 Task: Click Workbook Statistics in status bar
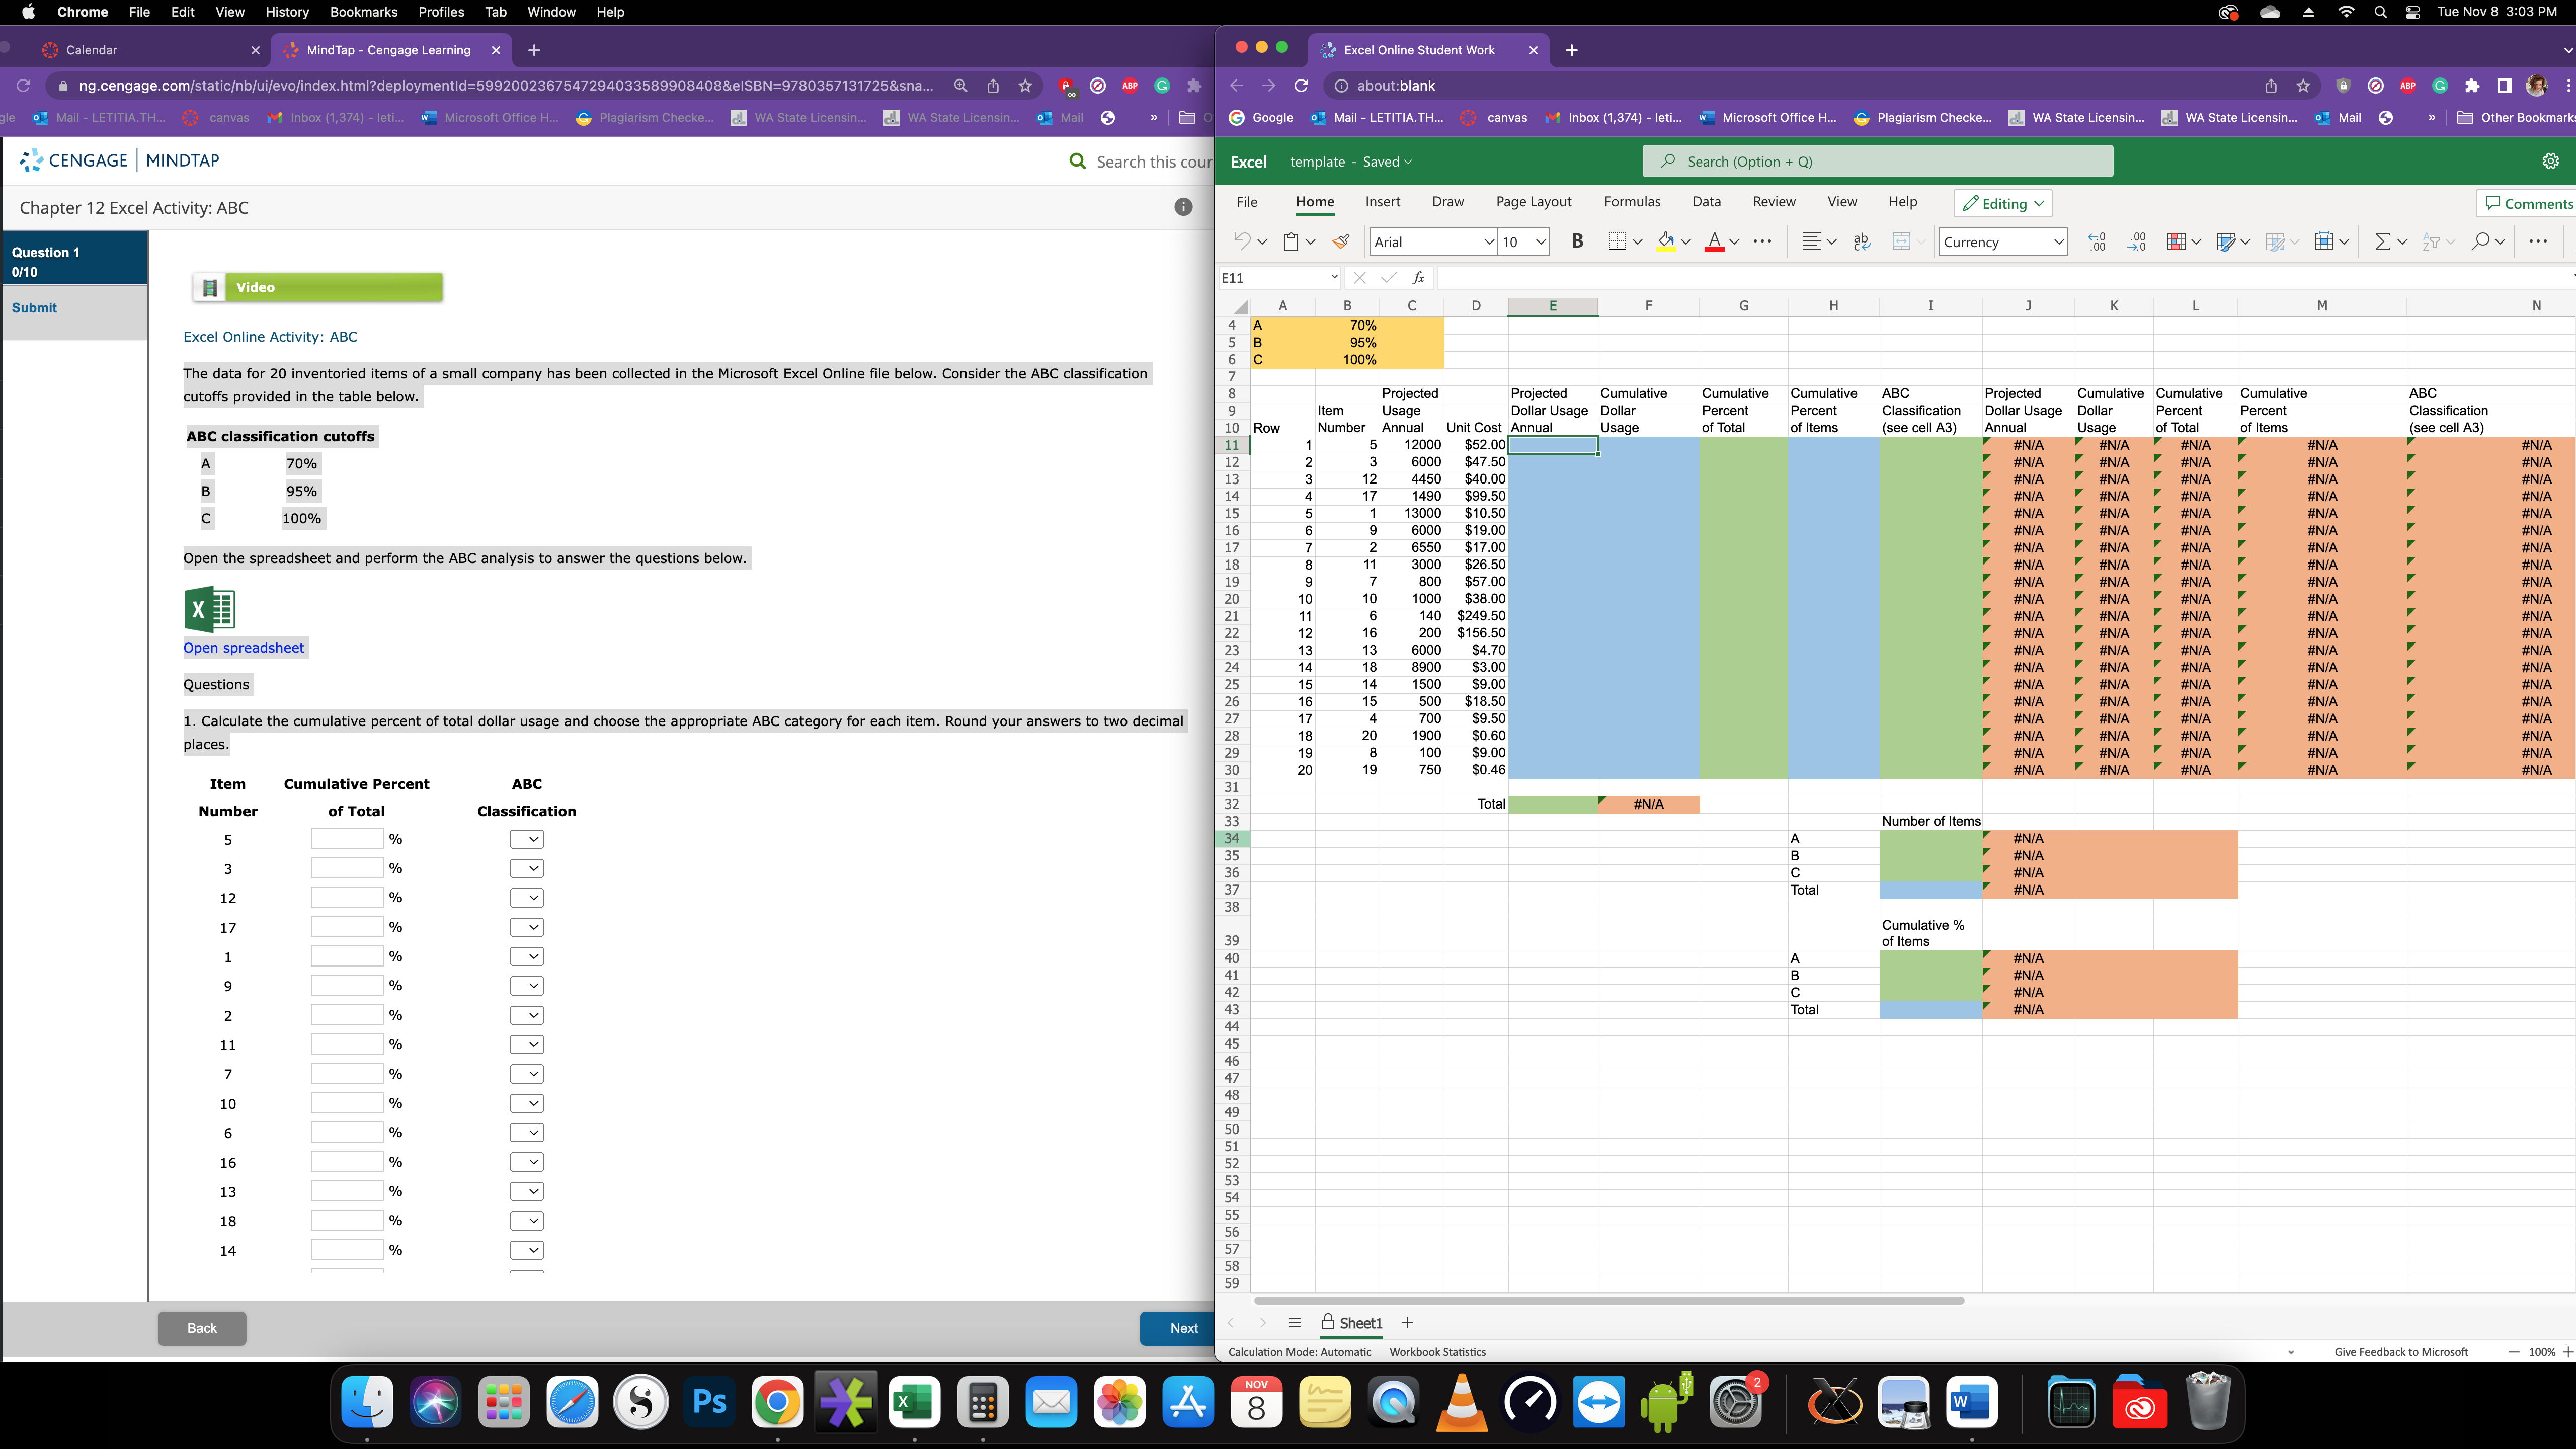[x=1437, y=1352]
